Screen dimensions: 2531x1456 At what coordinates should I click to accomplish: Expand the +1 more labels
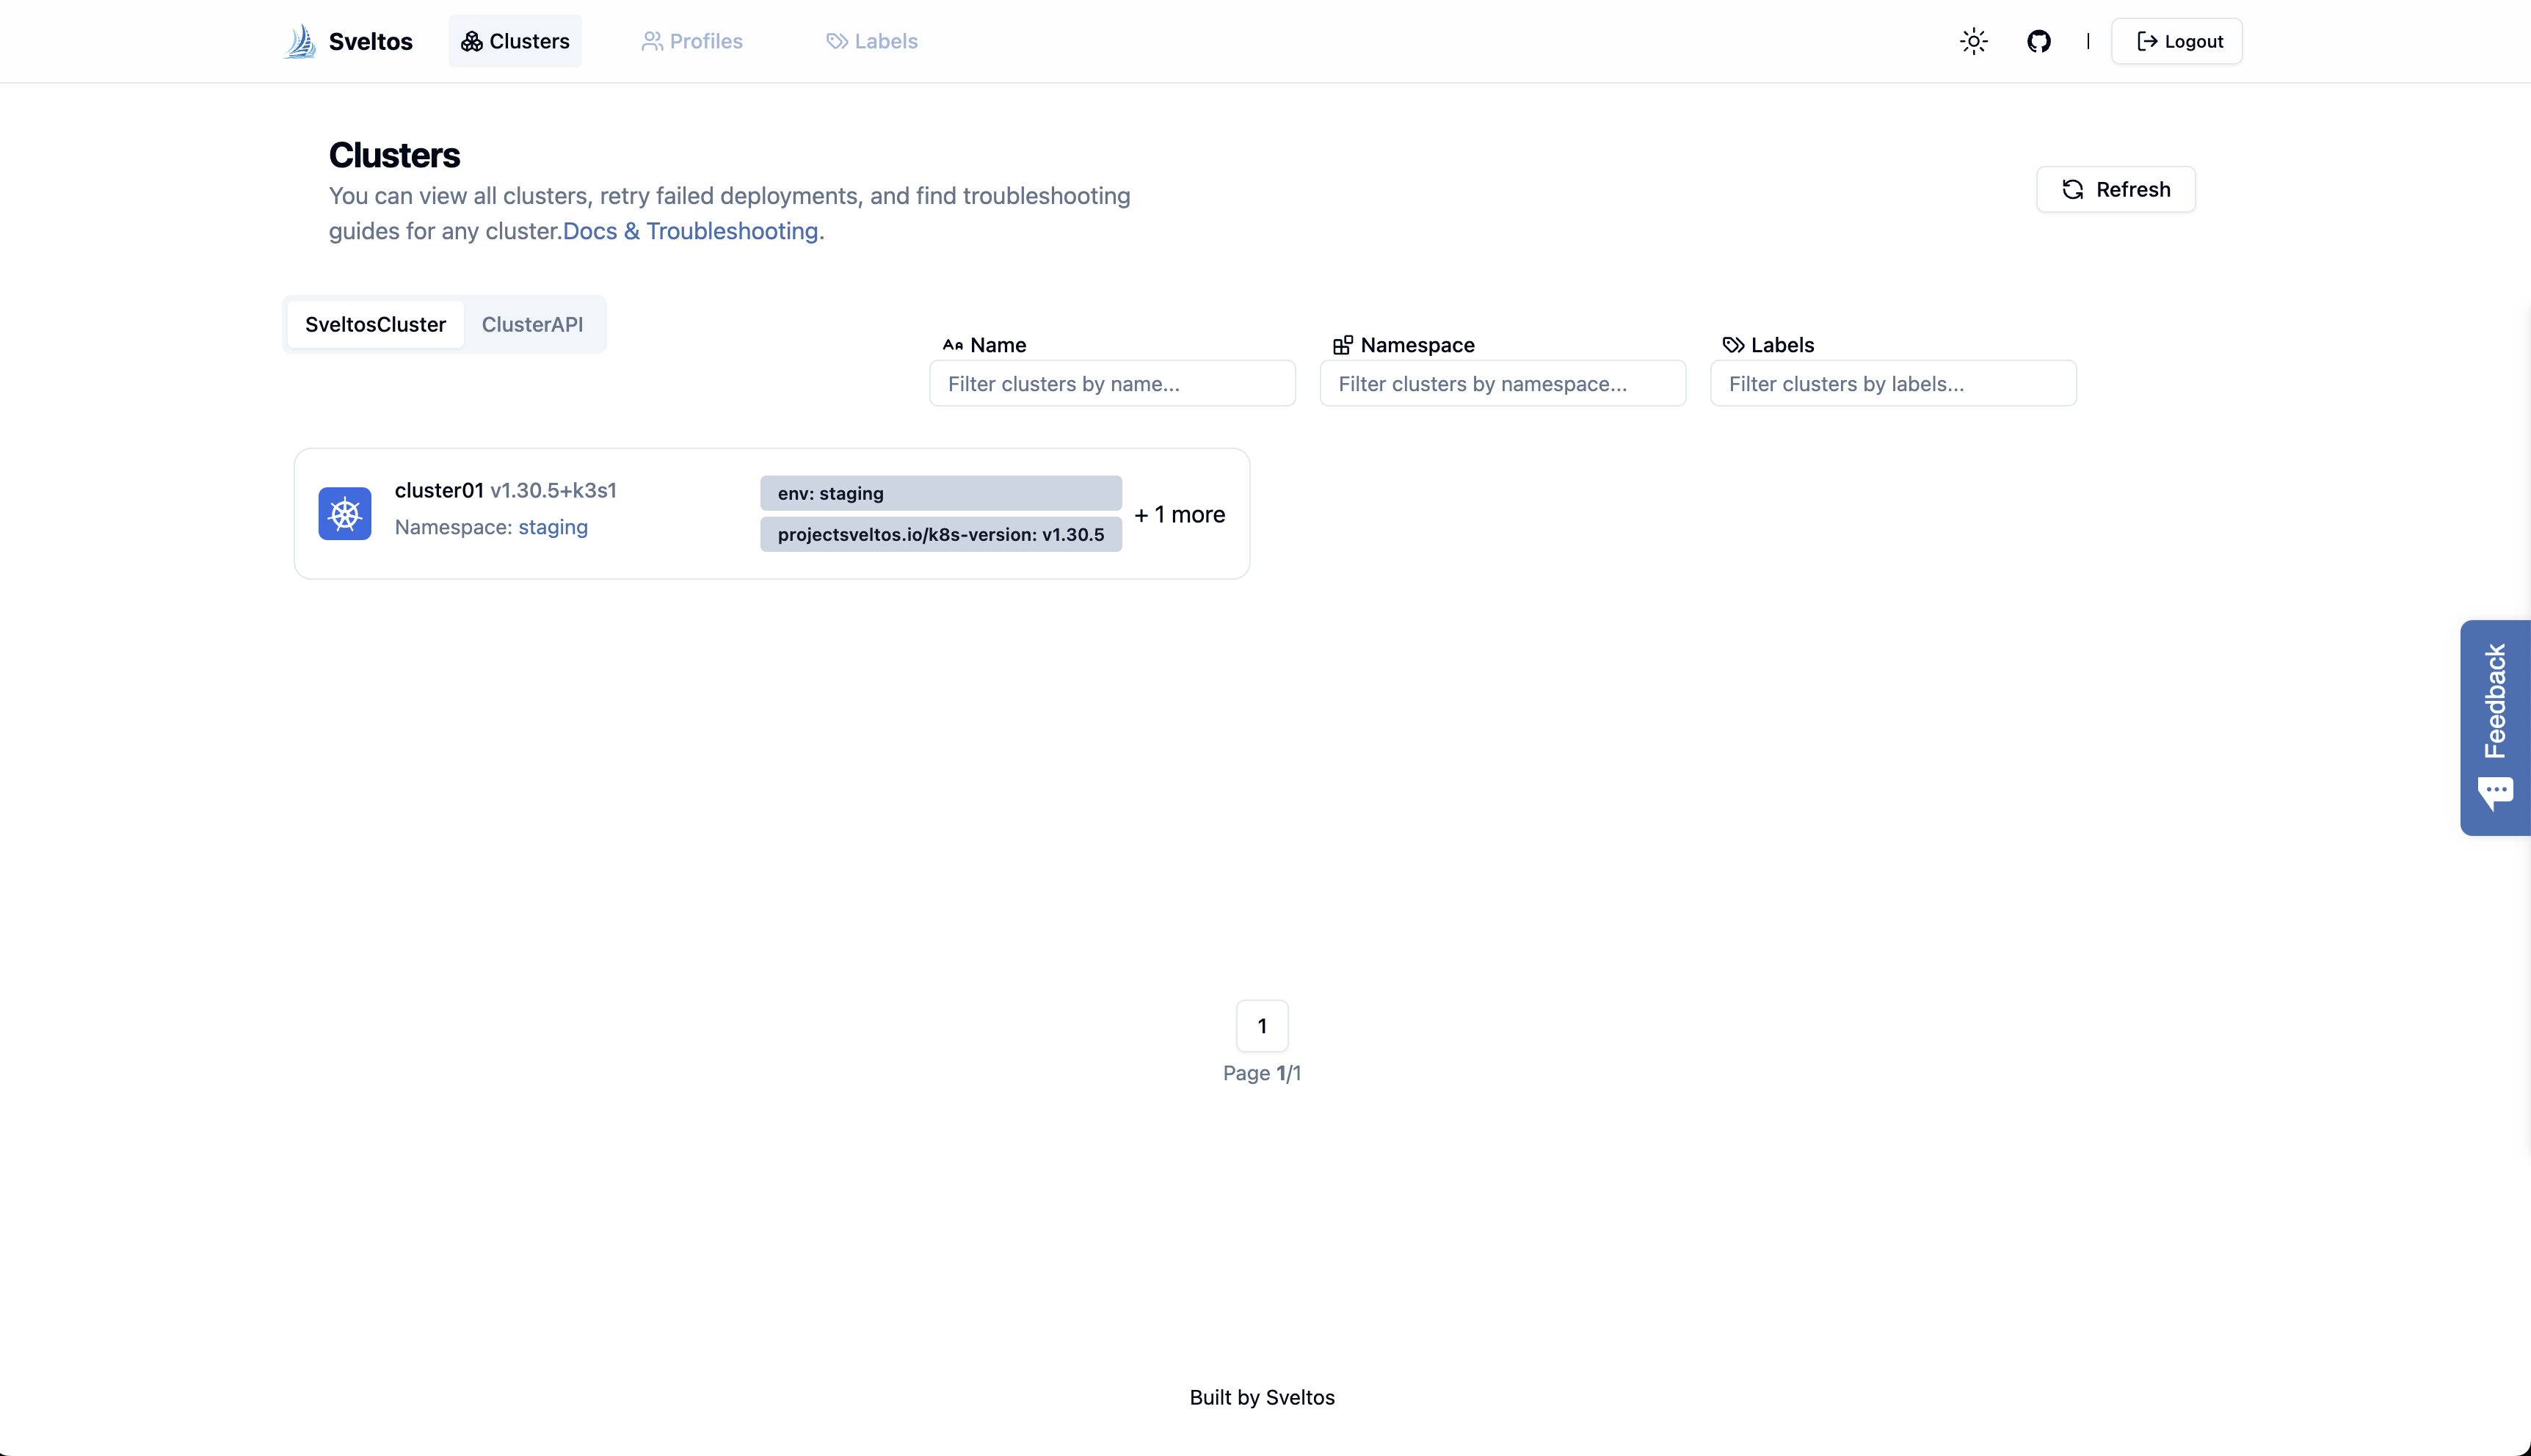tap(1180, 512)
